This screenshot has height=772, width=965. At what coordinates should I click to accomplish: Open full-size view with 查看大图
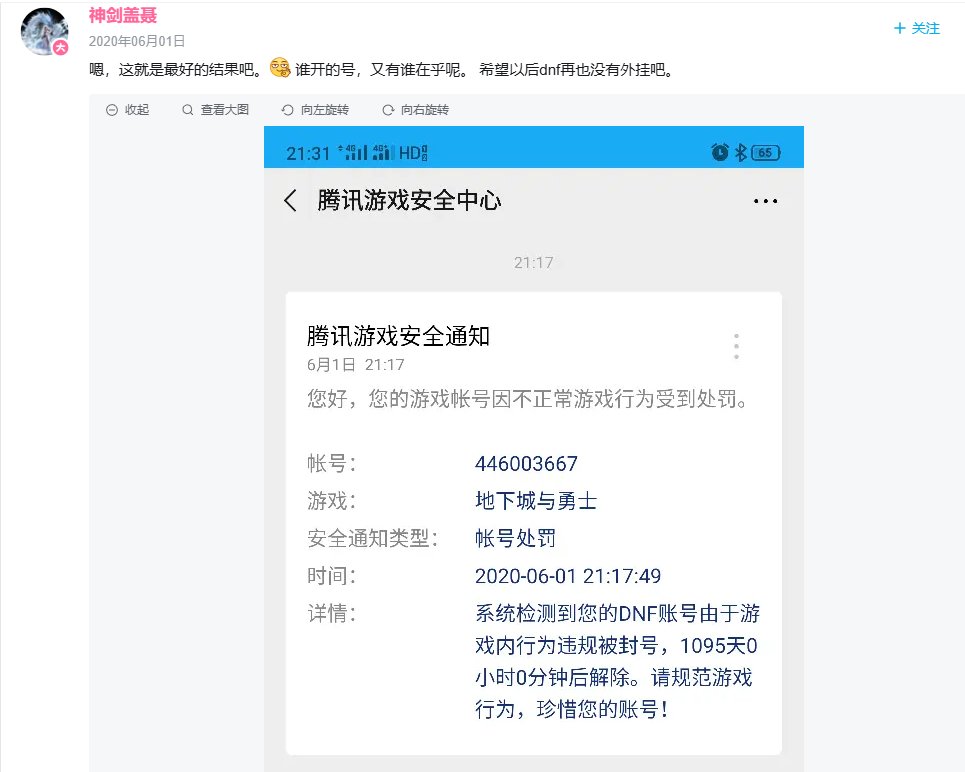coord(215,110)
